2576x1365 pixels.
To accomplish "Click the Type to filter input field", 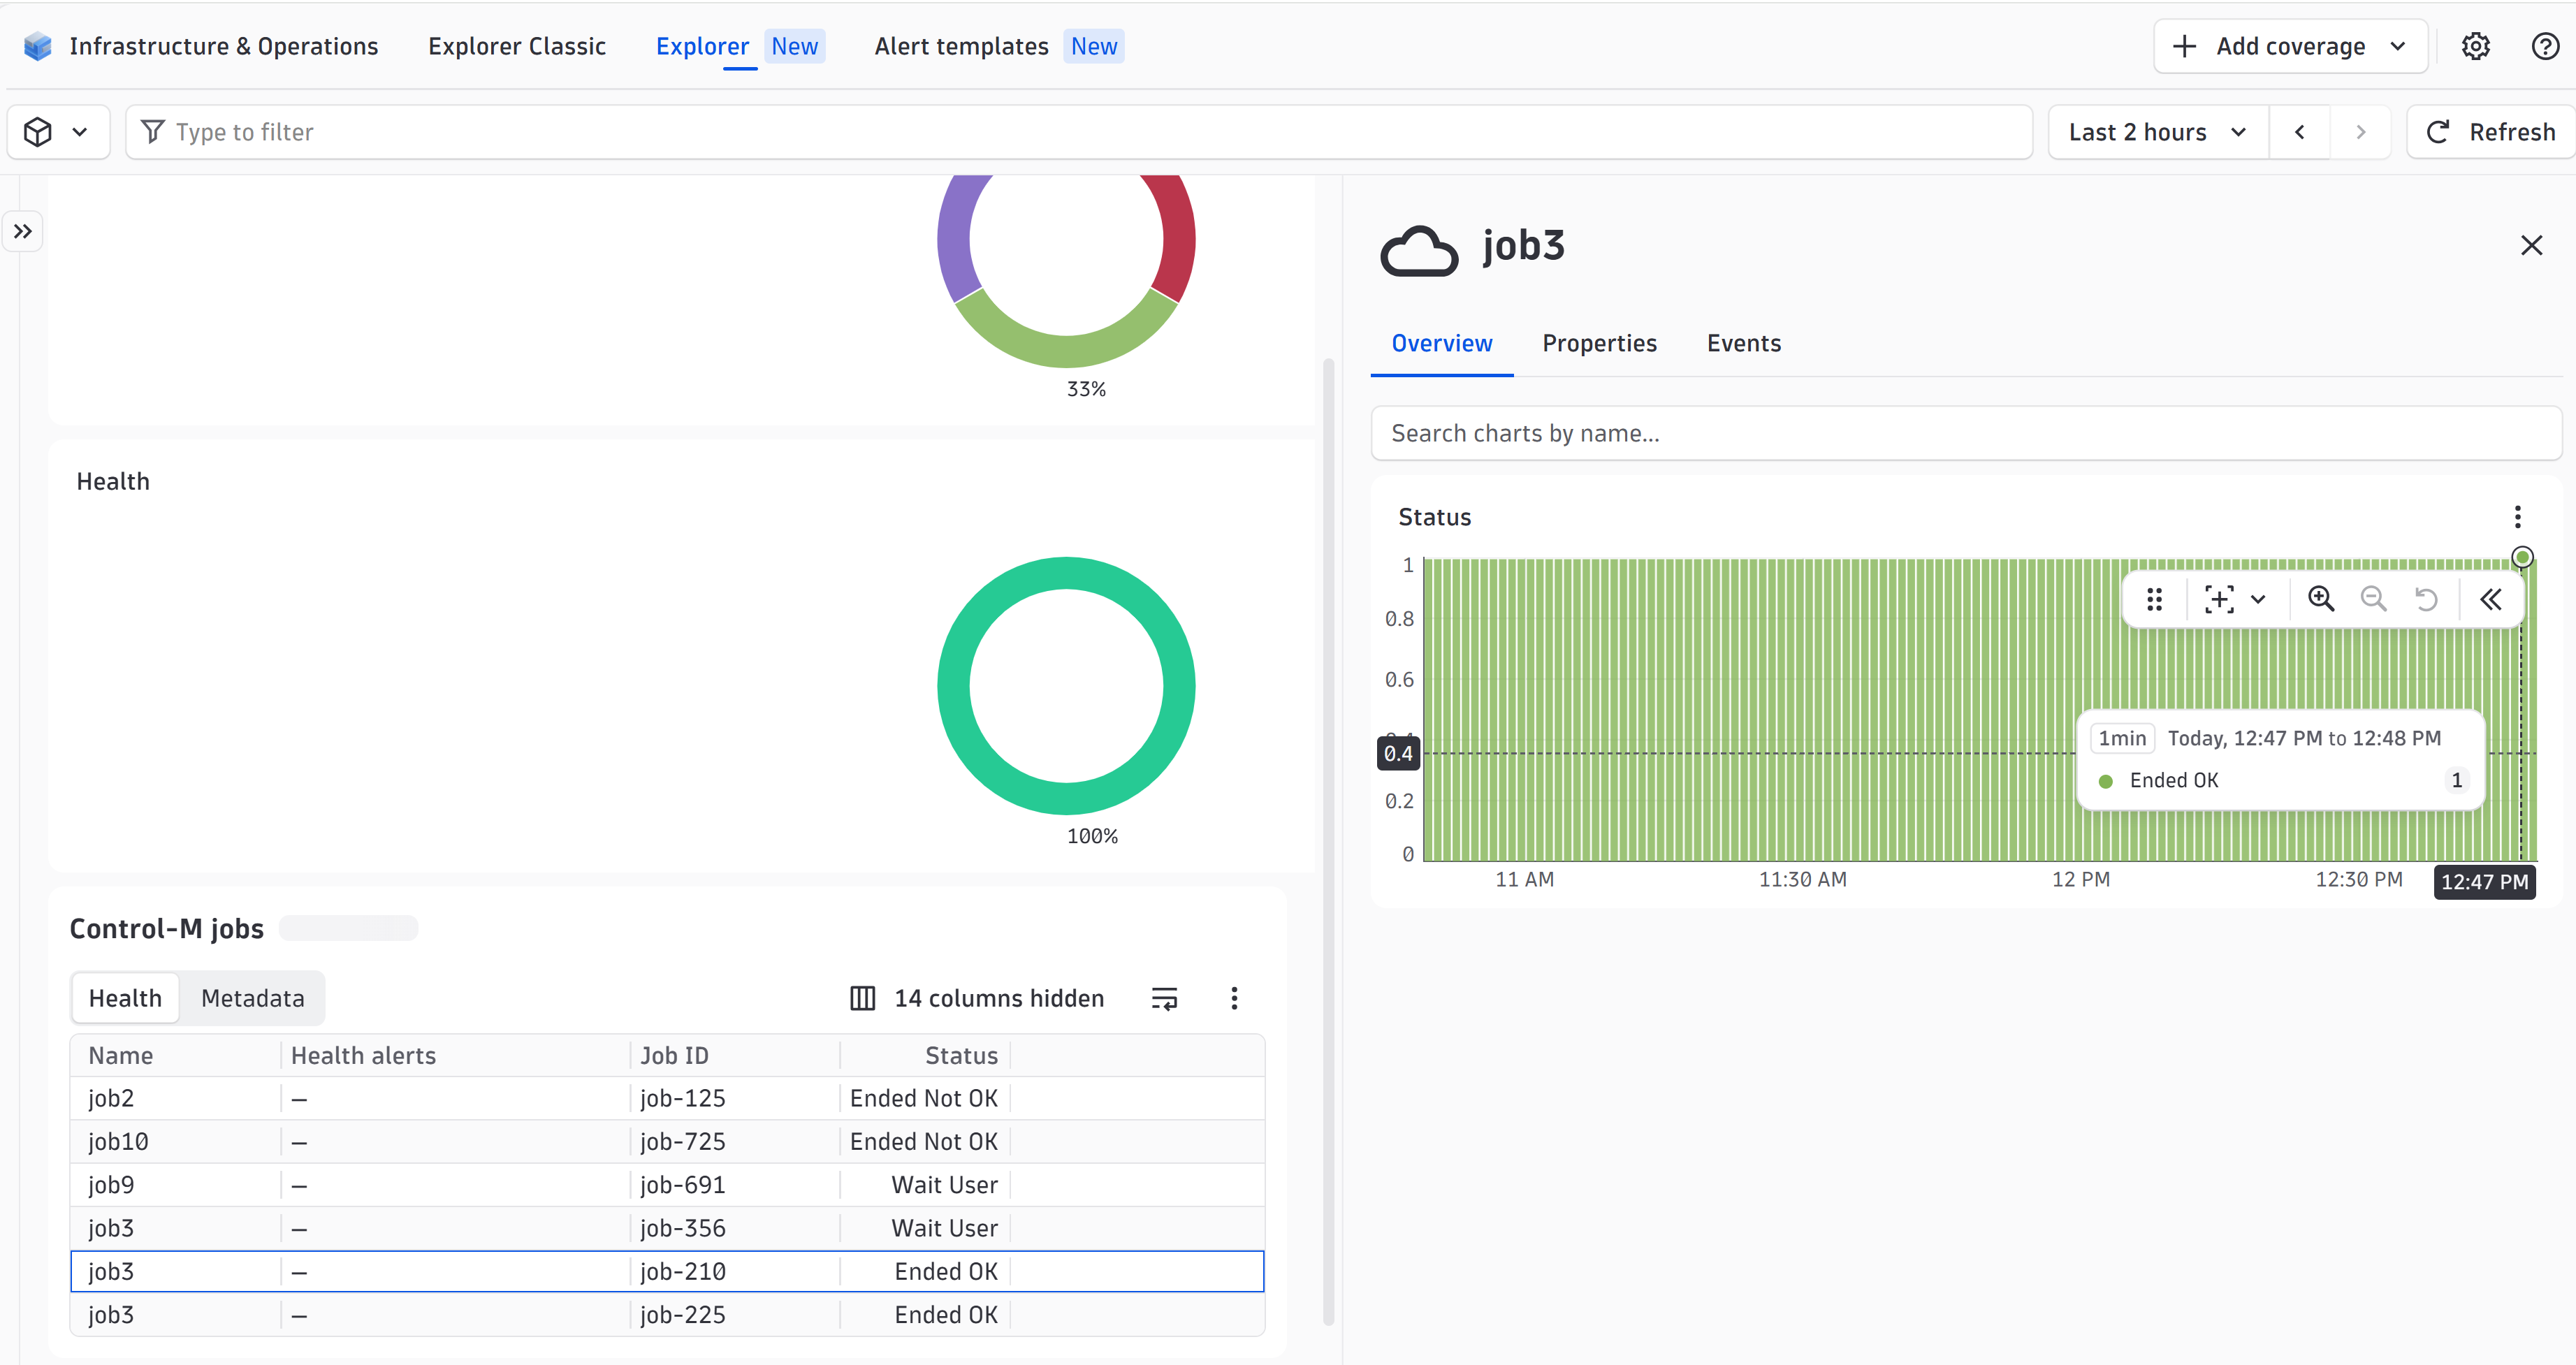I will coord(1079,132).
